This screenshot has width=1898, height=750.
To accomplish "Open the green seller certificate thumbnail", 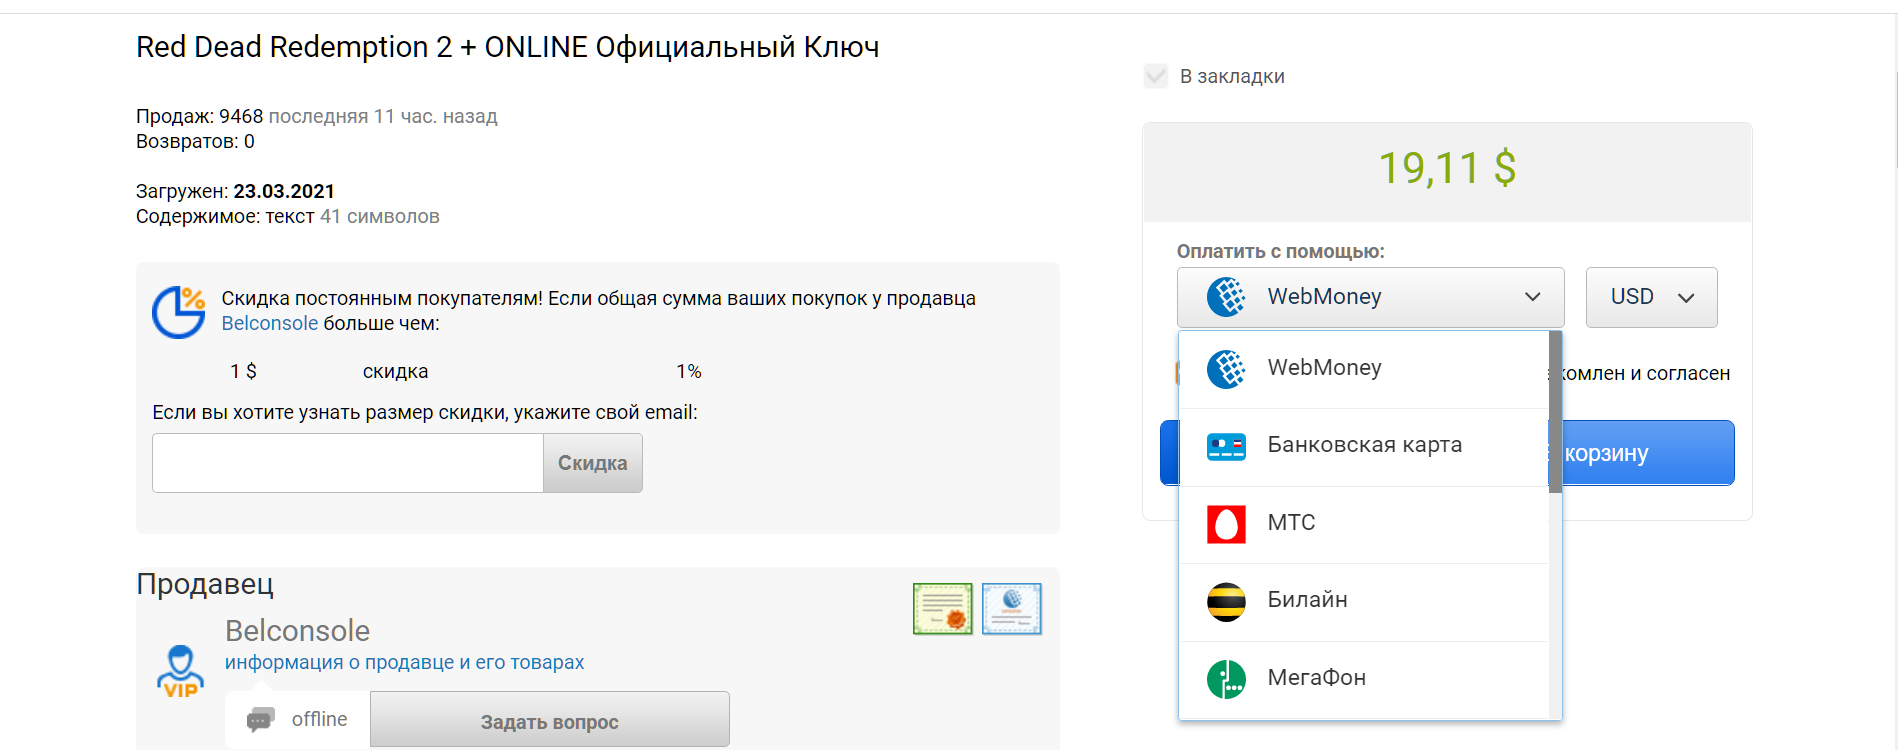I will [x=942, y=609].
